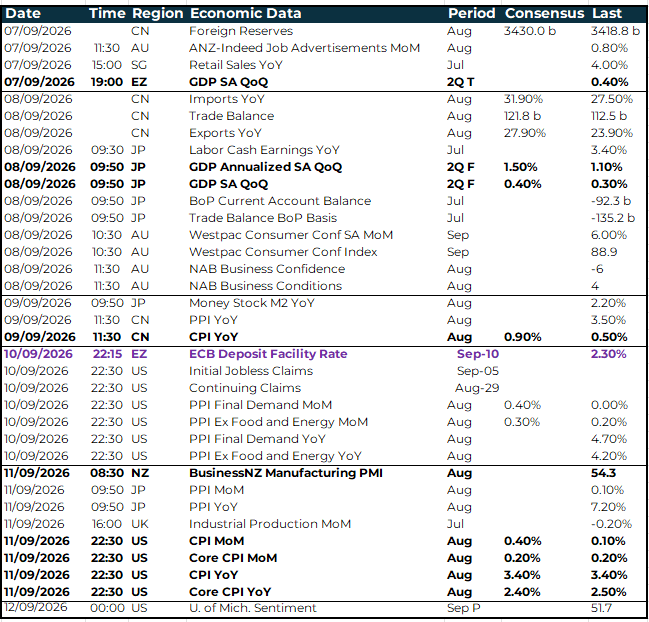
Task: Select 'Initial Jobless Claims' cell
Action: [x=251, y=371]
